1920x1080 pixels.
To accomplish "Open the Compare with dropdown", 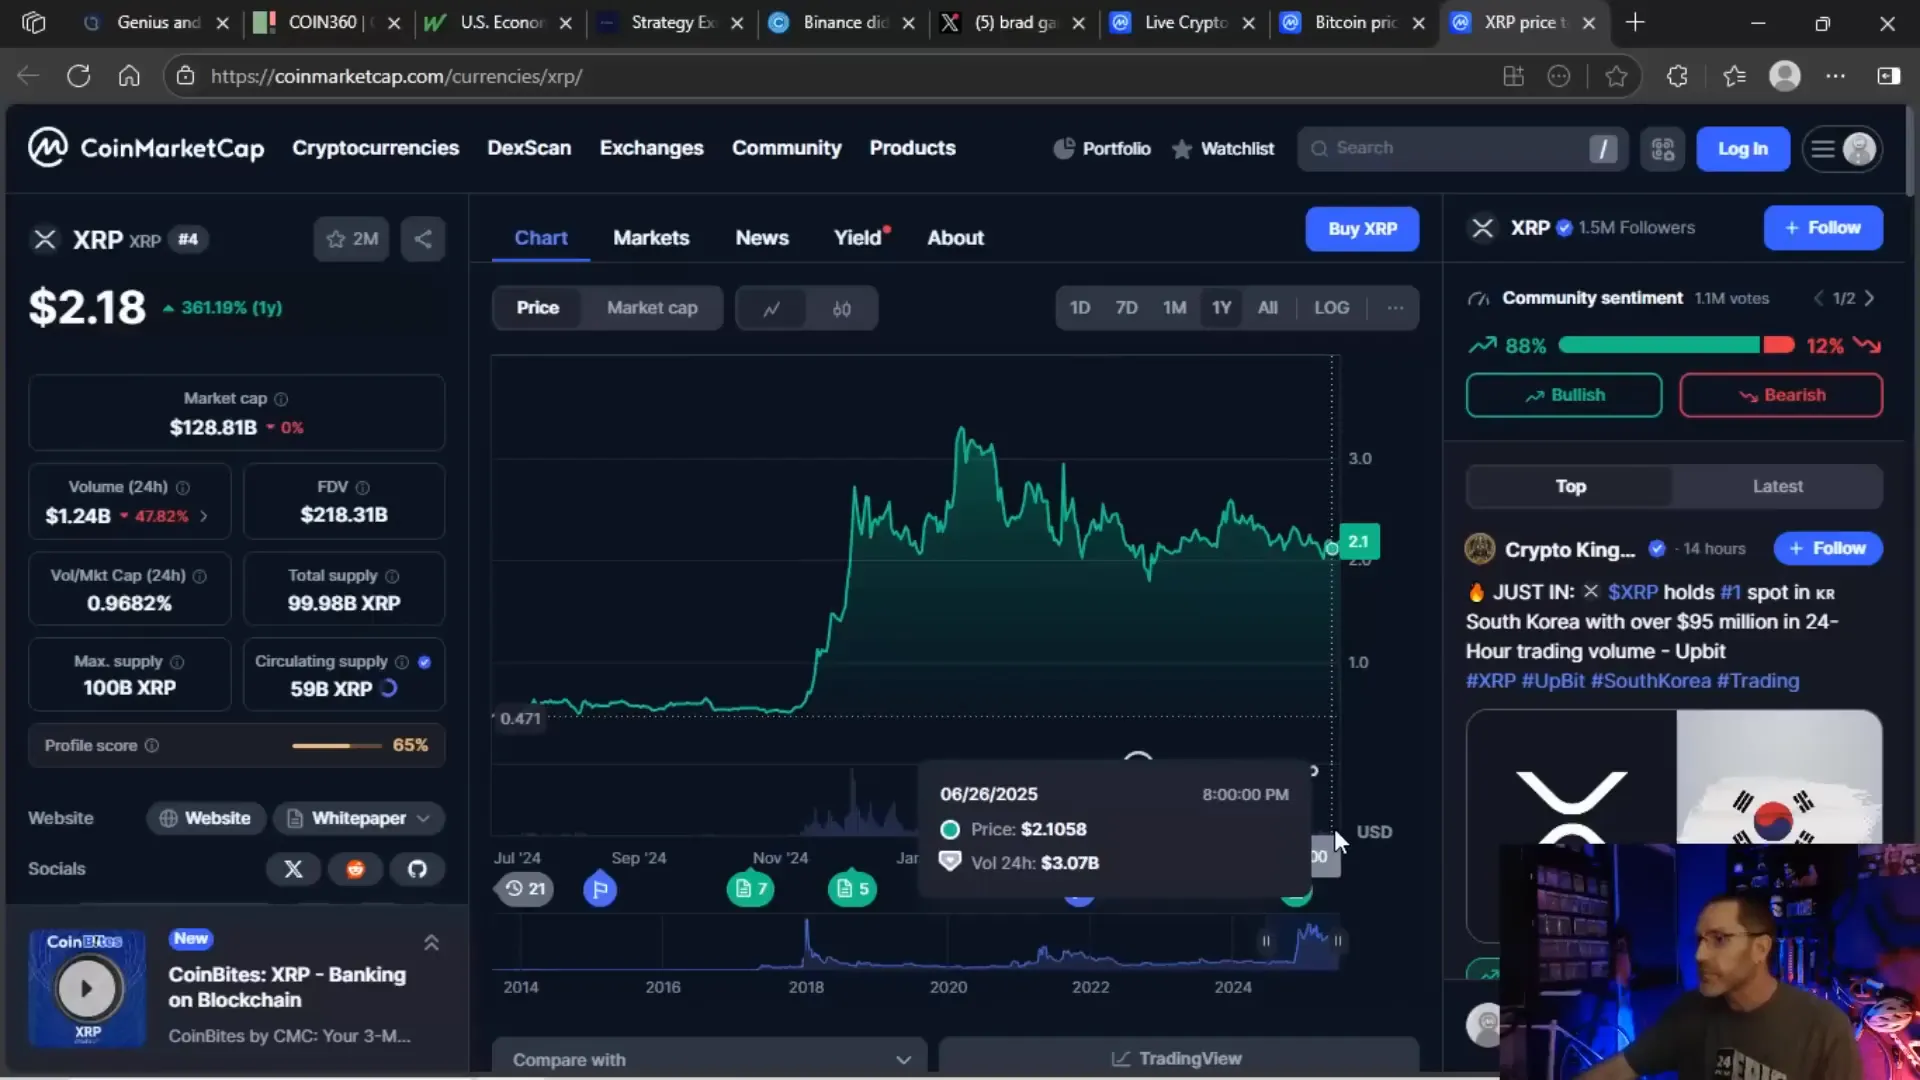I will pyautogui.click(x=710, y=1059).
